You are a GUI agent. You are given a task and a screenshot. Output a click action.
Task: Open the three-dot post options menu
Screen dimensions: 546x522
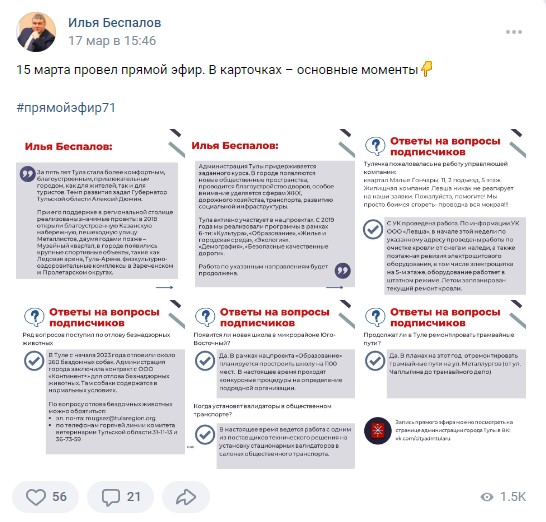point(514,32)
